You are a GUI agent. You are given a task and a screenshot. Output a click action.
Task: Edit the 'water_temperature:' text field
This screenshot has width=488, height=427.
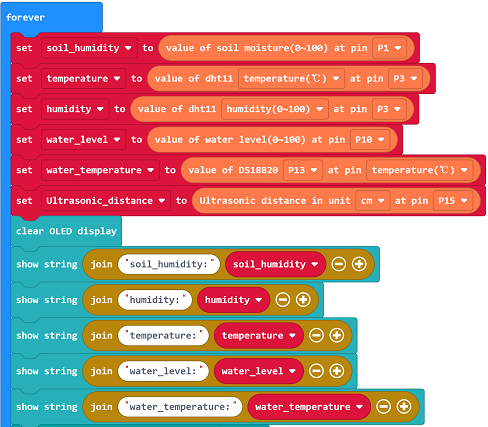click(x=180, y=407)
